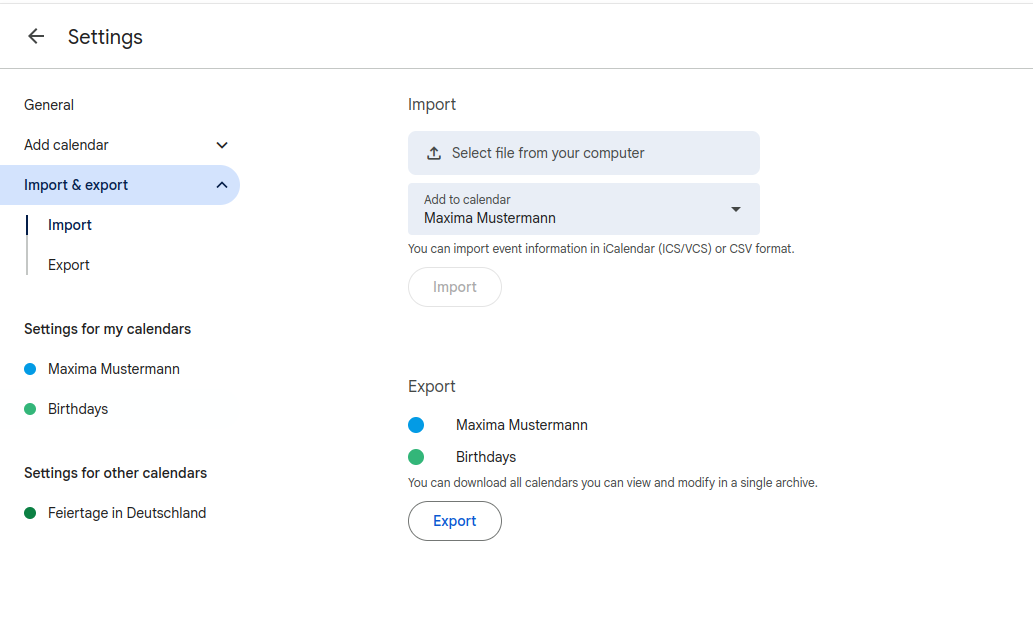Open the Add to calendar dropdown
1033x633 pixels.
tap(735, 209)
